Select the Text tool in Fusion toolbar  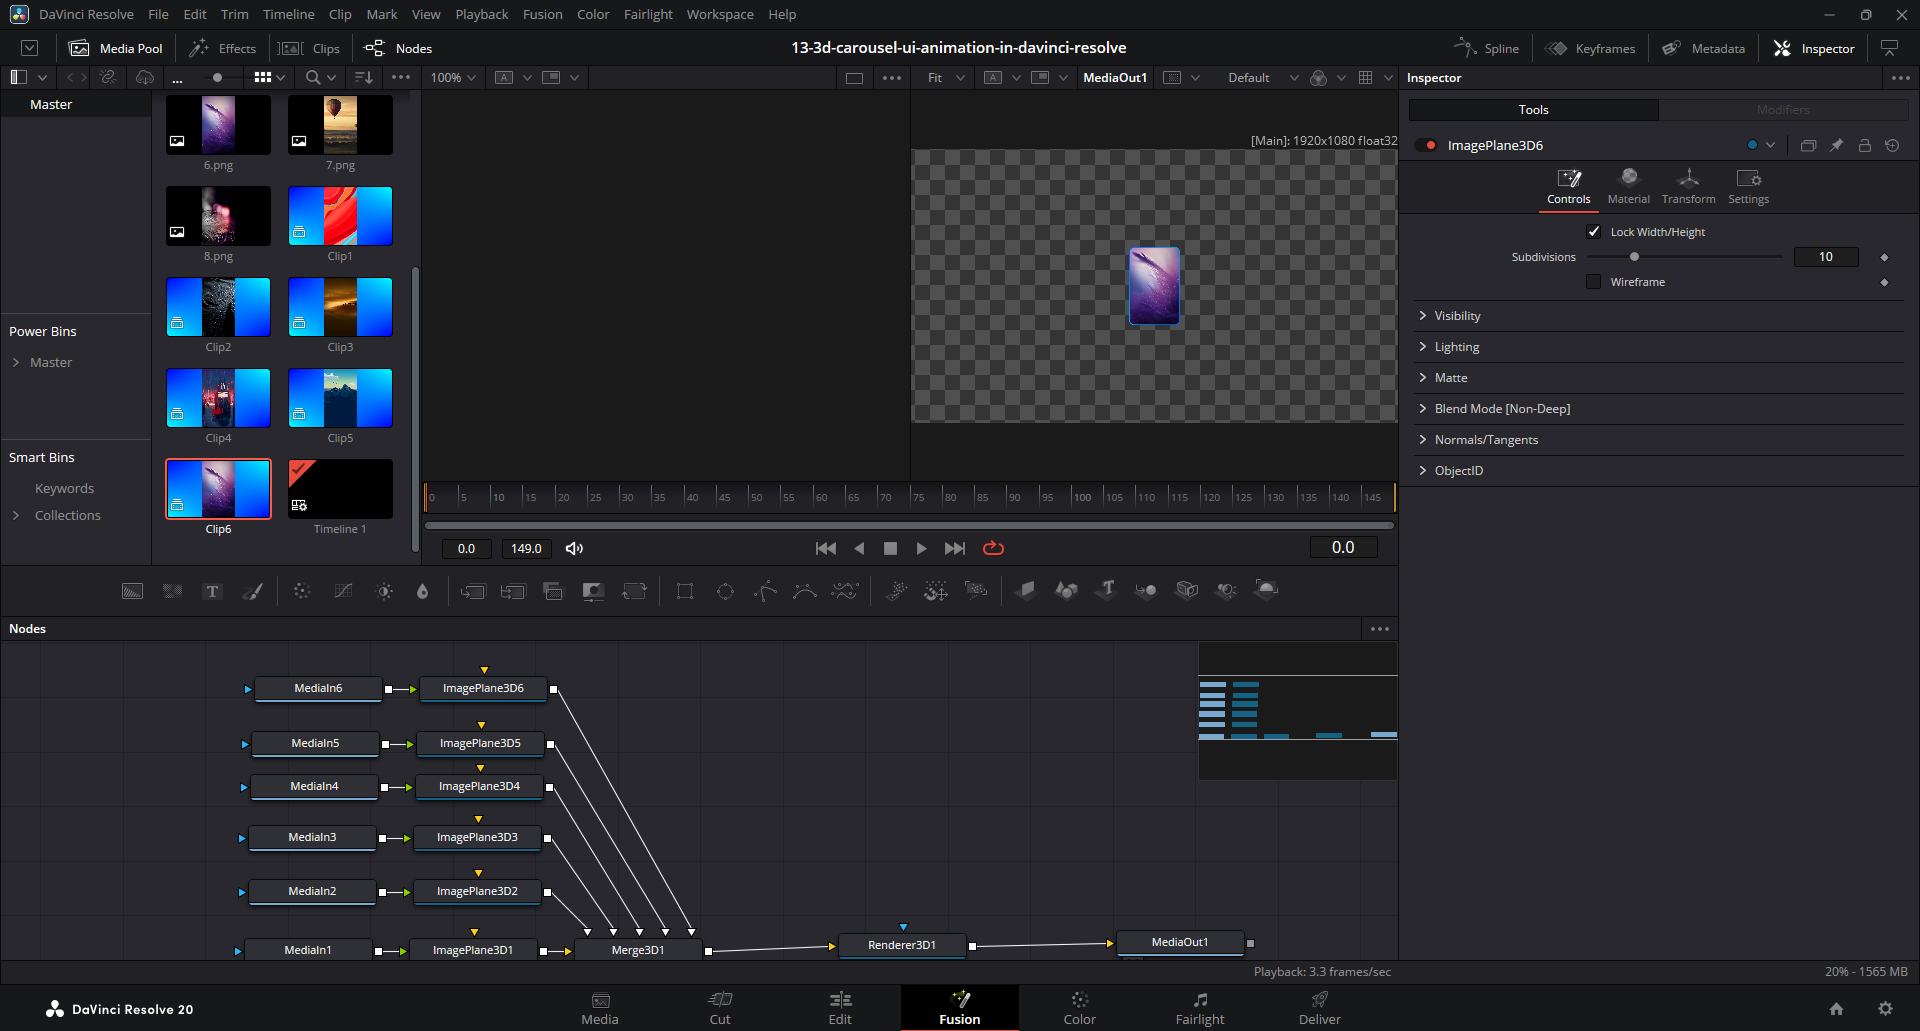point(212,591)
